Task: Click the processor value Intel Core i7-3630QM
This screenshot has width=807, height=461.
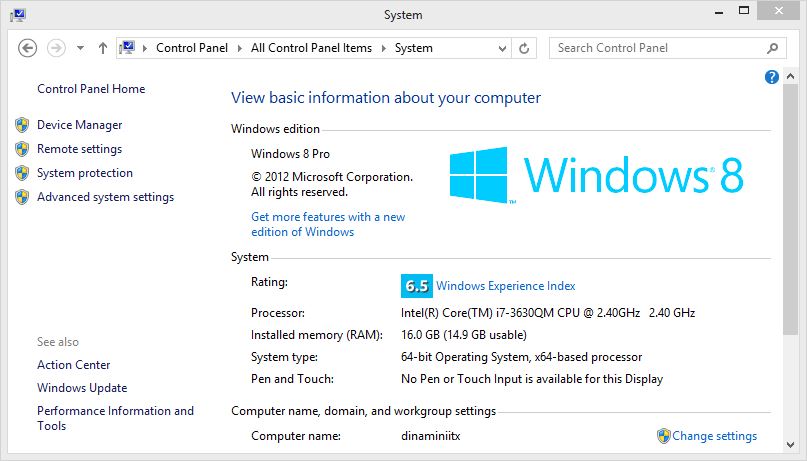Action: tap(548, 313)
